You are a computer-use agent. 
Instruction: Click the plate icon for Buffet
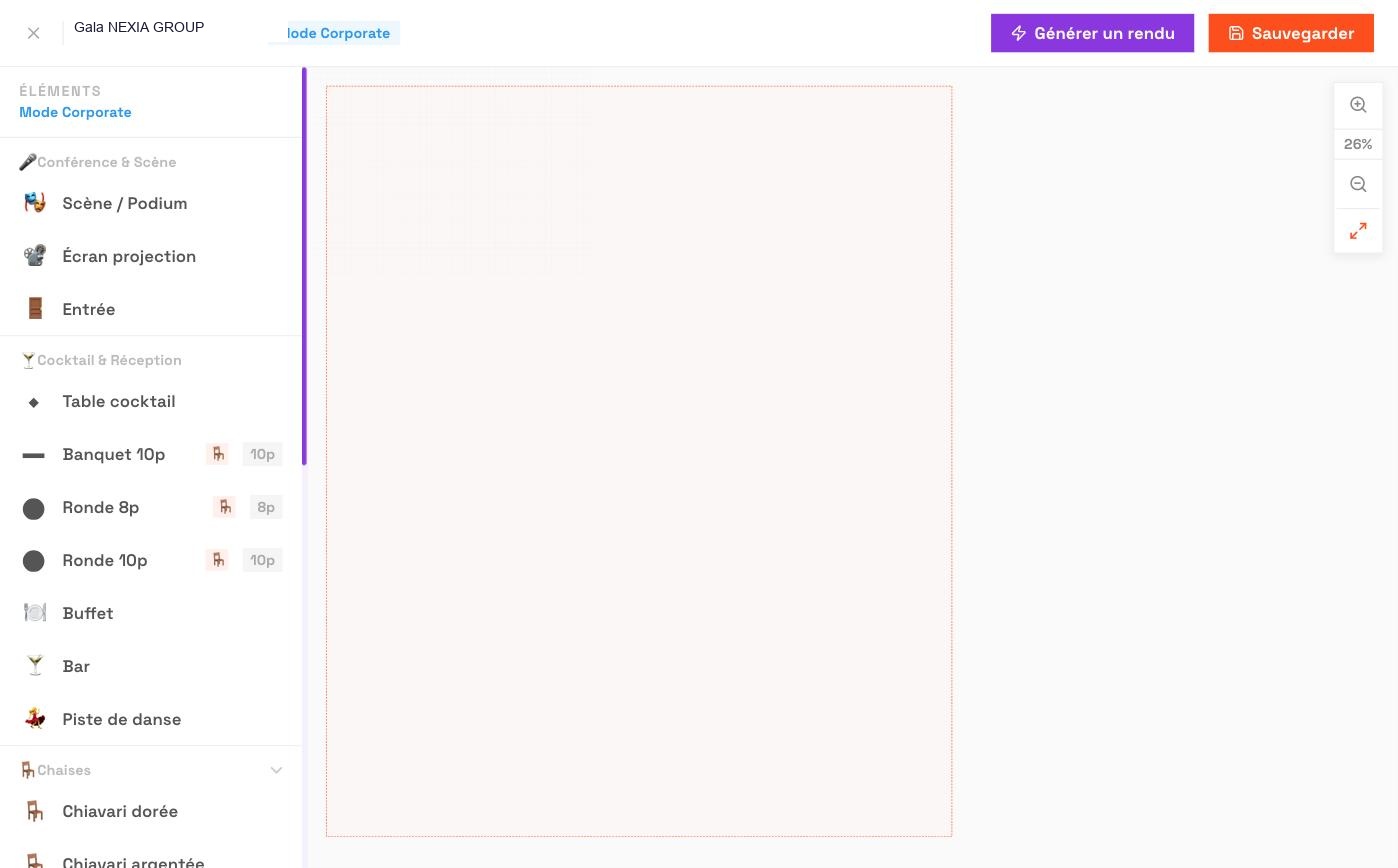pyautogui.click(x=35, y=613)
